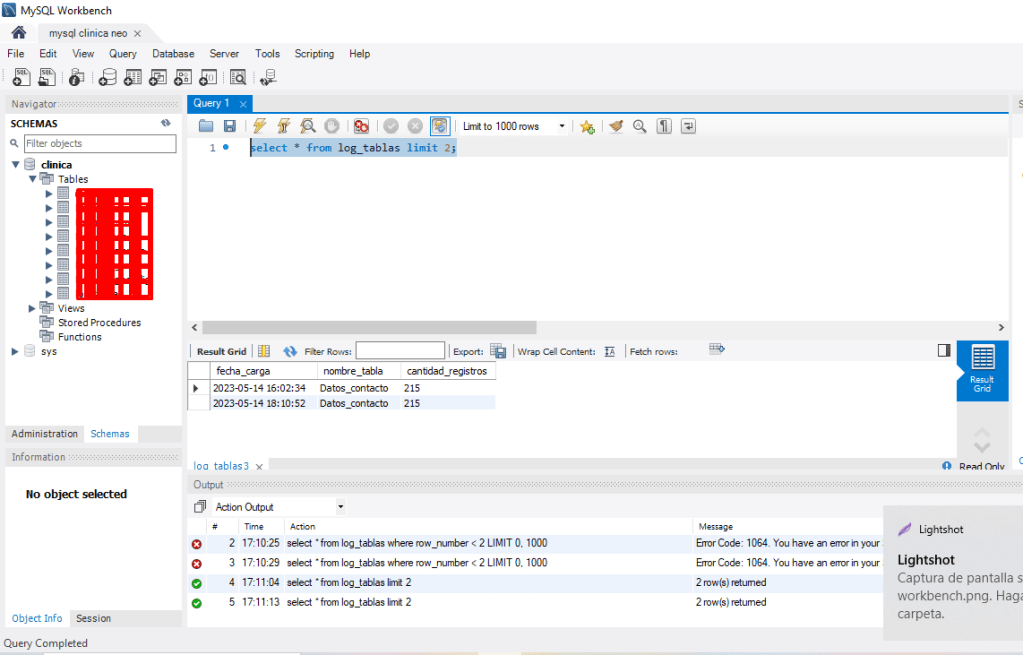
Task: Open the Database menu
Action: pyautogui.click(x=173, y=54)
